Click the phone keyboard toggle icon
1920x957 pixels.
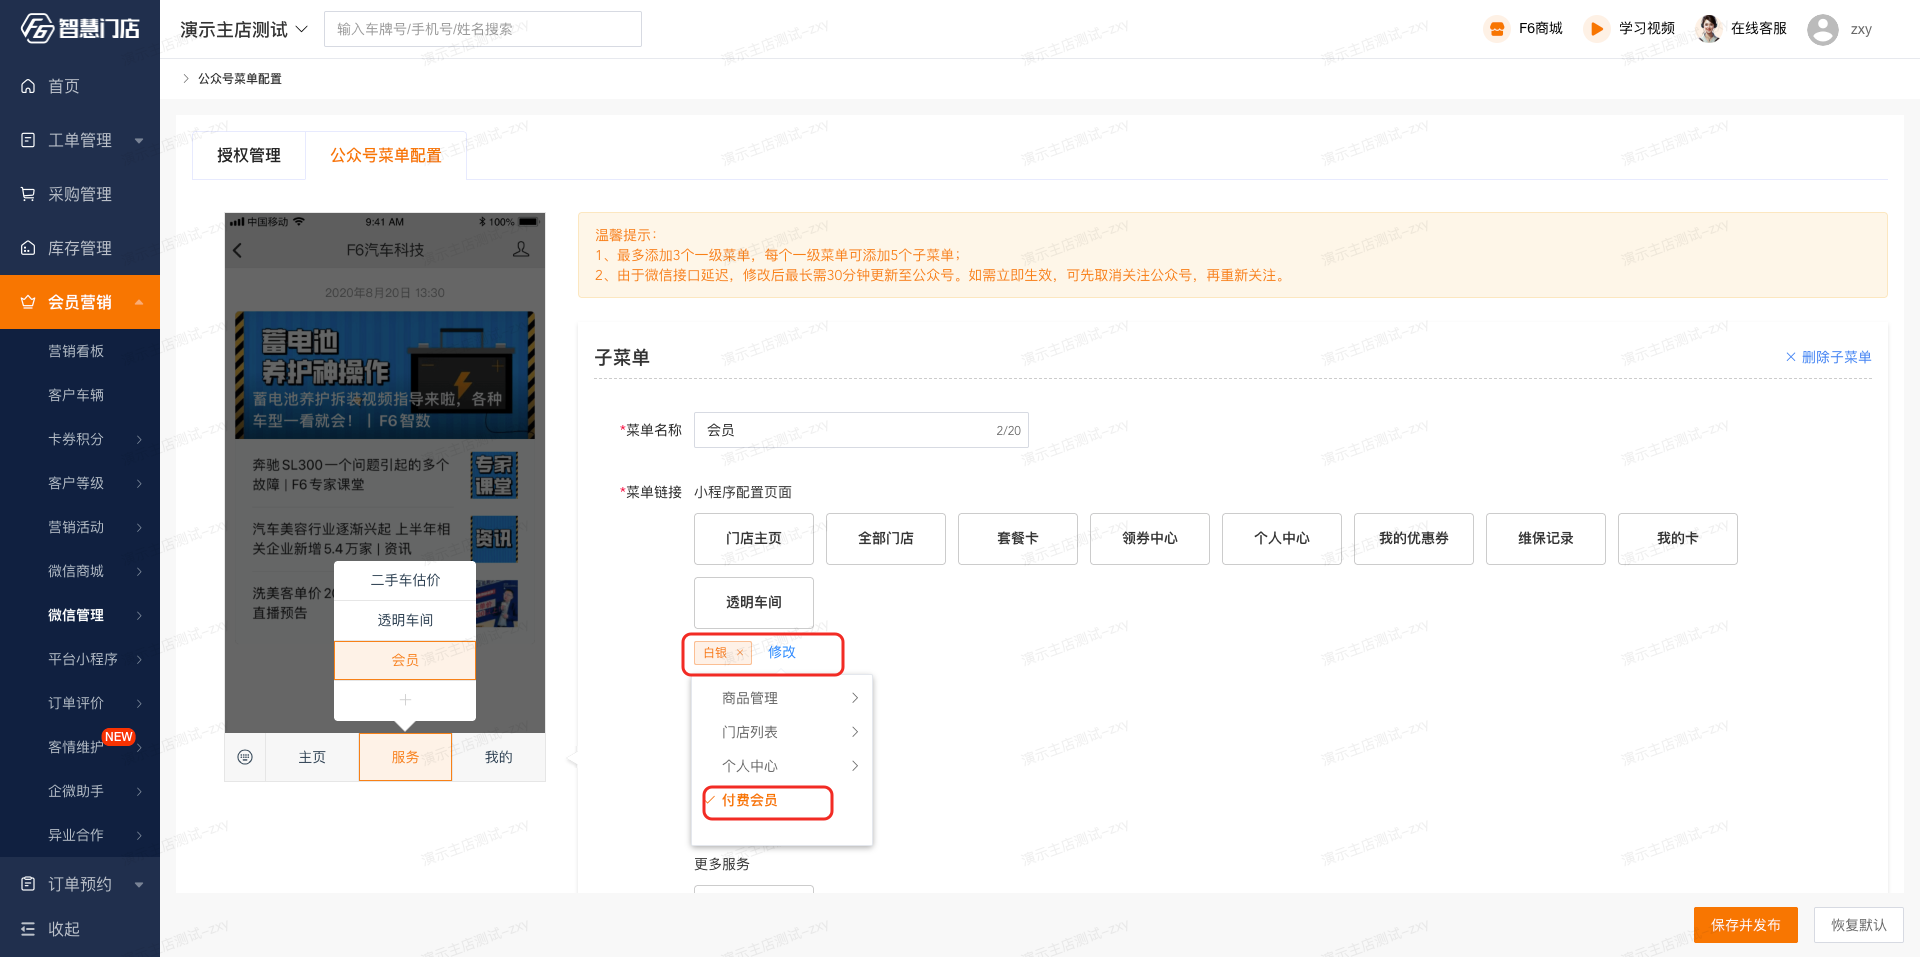245,757
